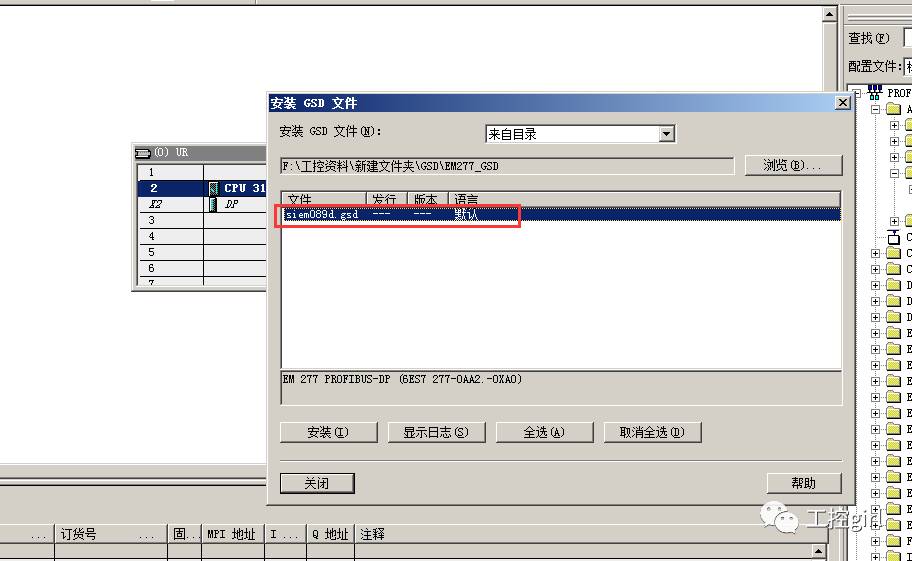Click the 文件 column header
Viewport: 912px width, 561px height.
click(x=324, y=199)
